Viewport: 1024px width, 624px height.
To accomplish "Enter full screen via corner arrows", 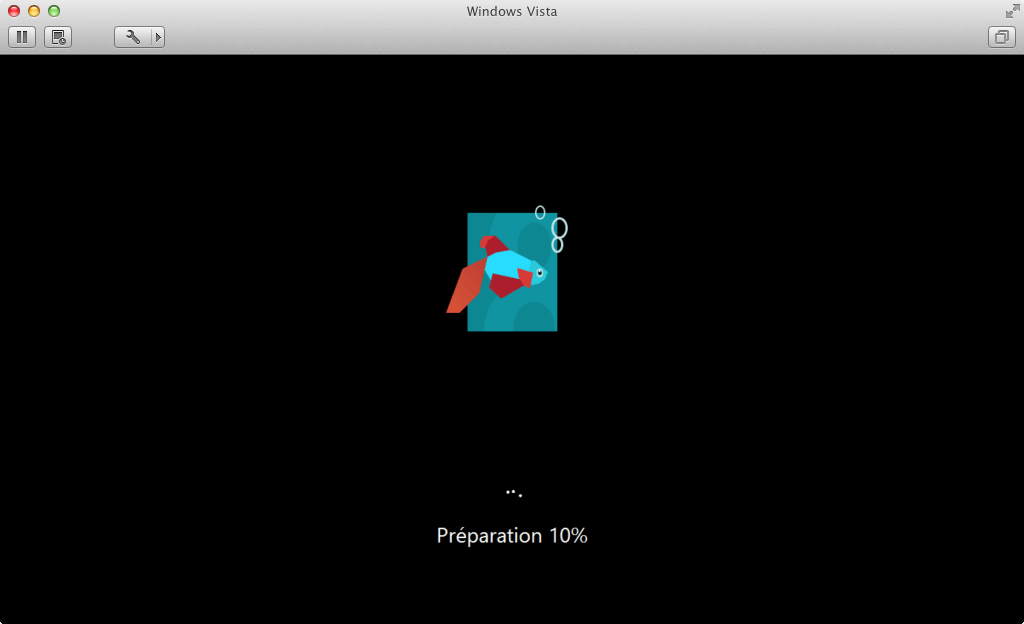I will click(x=1012, y=11).
